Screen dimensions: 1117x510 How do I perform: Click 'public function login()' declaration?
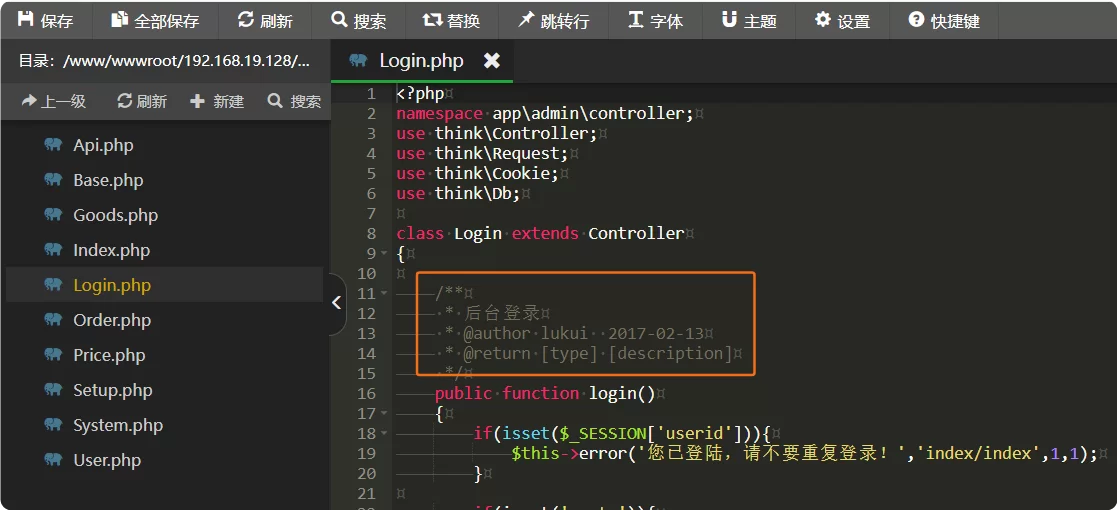pos(545,393)
